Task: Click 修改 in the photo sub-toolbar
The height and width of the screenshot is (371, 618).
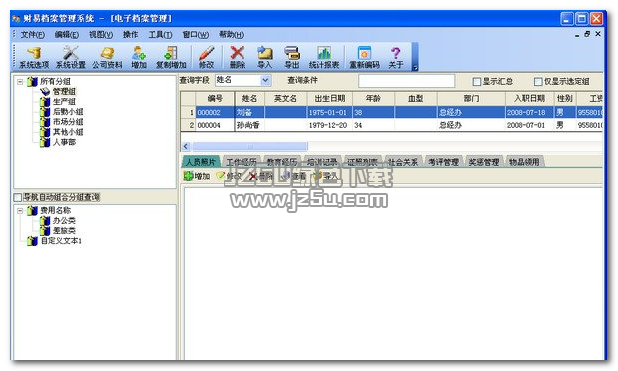Action: tap(229, 176)
